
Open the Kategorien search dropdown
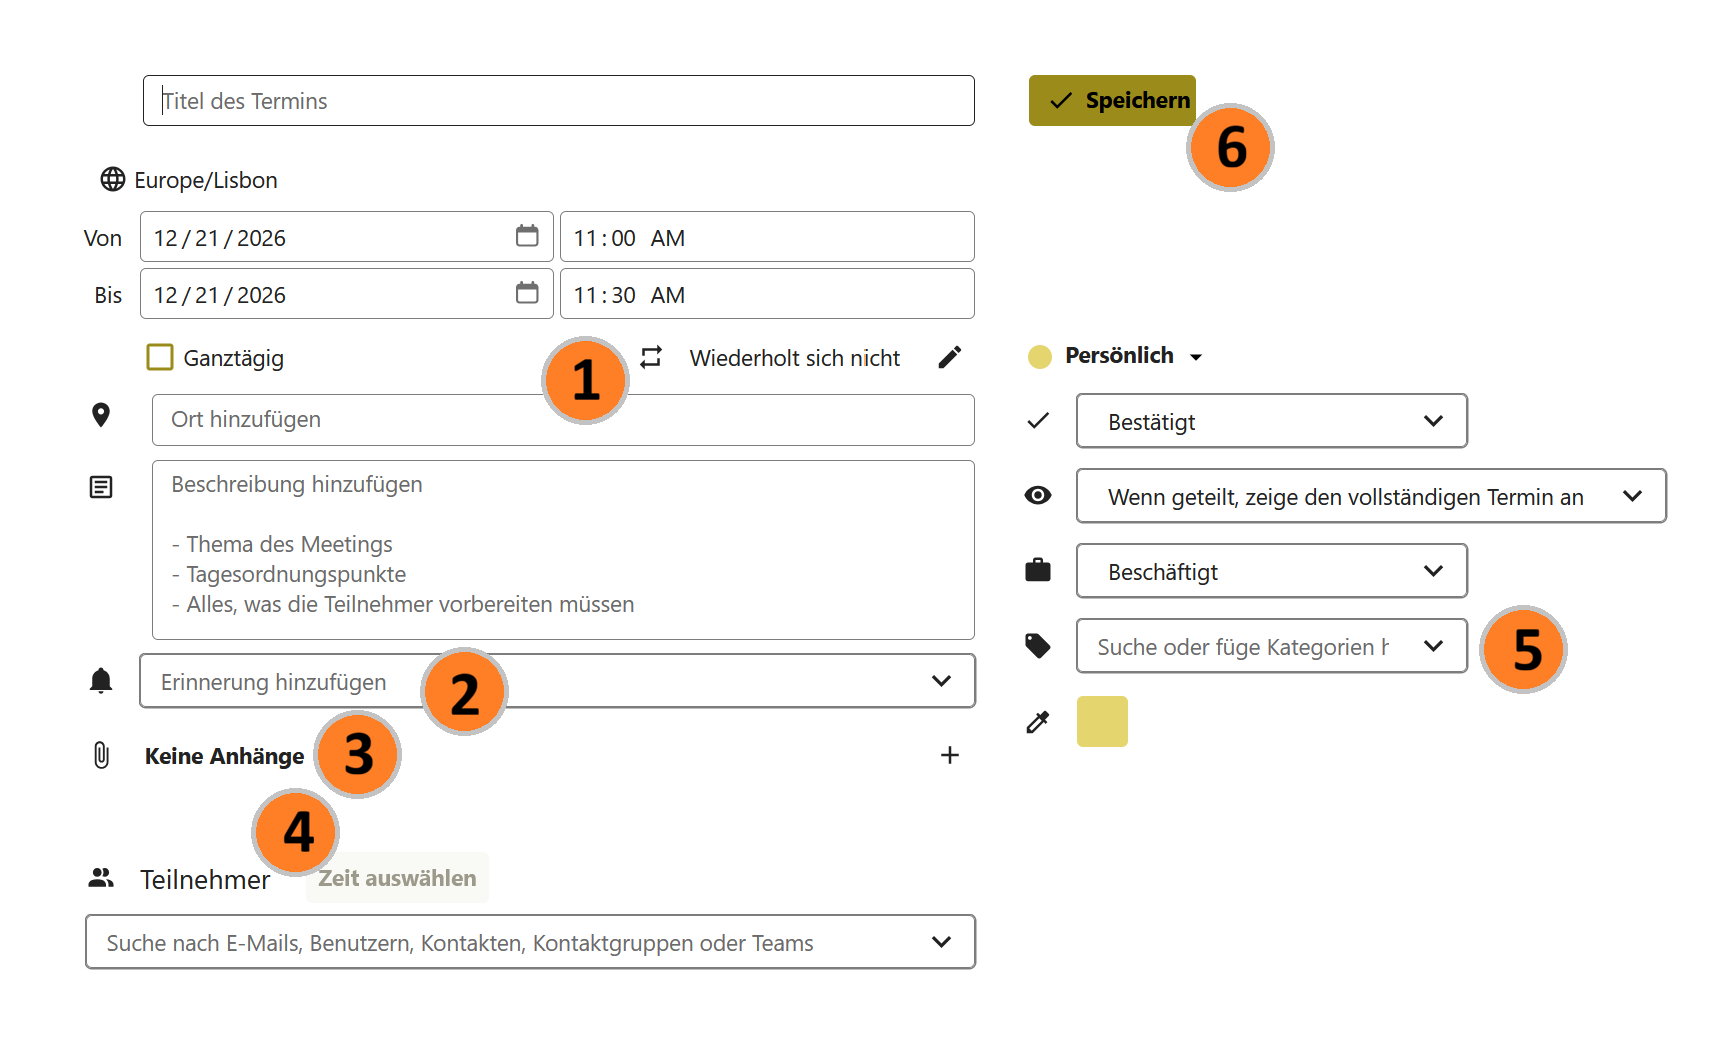(1272, 646)
